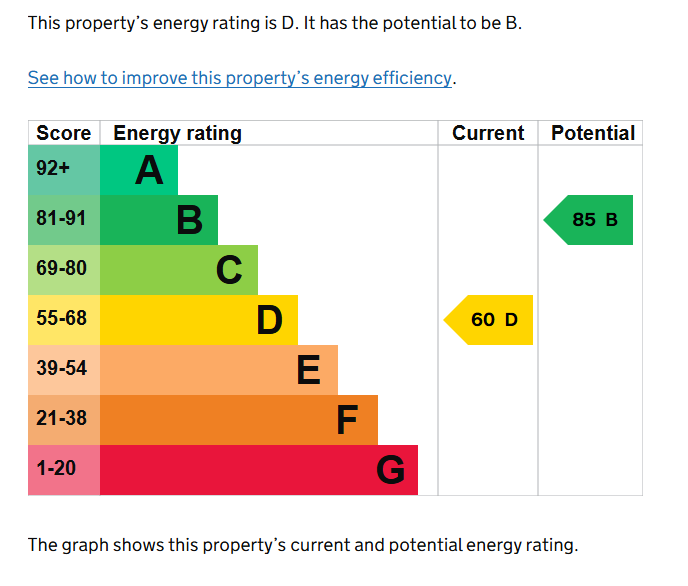688x586 pixels.
Task: Click the Current column header
Action: (x=488, y=133)
